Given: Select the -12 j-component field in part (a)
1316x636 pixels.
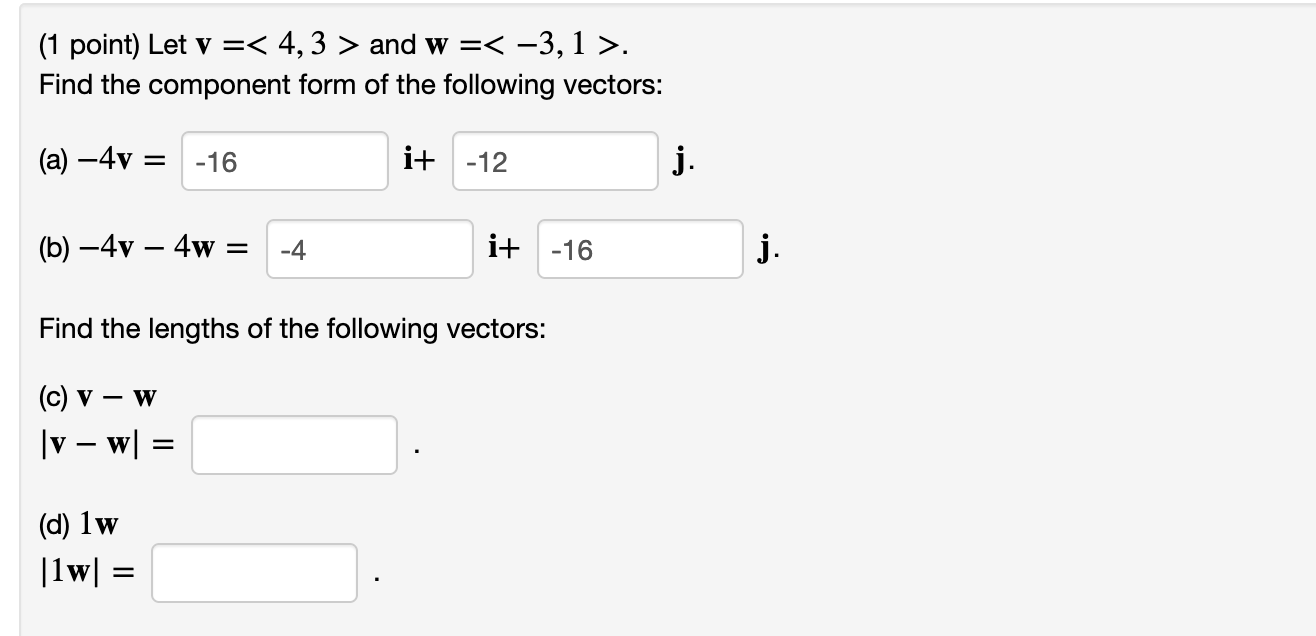Looking at the screenshot, I should pyautogui.click(x=554, y=161).
